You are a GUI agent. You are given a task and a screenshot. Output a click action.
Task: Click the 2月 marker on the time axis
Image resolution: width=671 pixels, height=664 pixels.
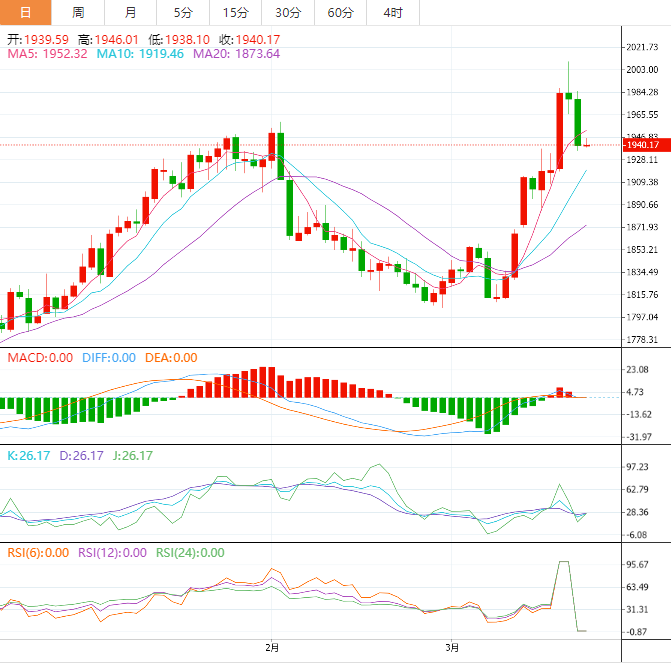tap(270, 648)
